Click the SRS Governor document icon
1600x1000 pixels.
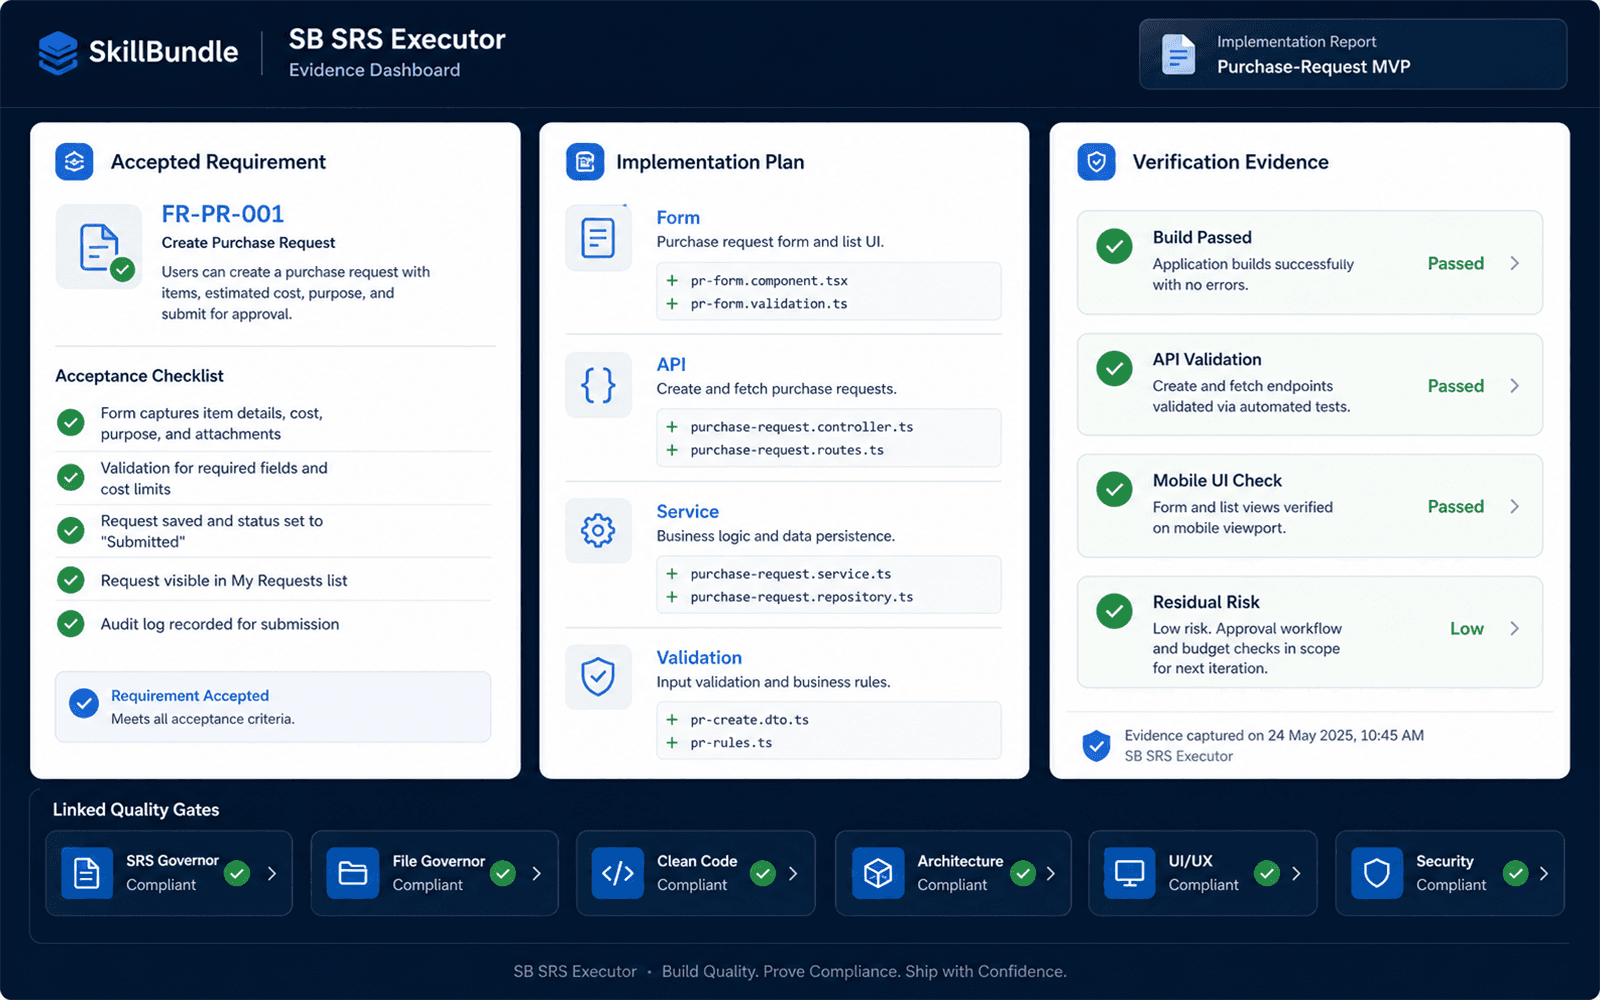coord(87,873)
